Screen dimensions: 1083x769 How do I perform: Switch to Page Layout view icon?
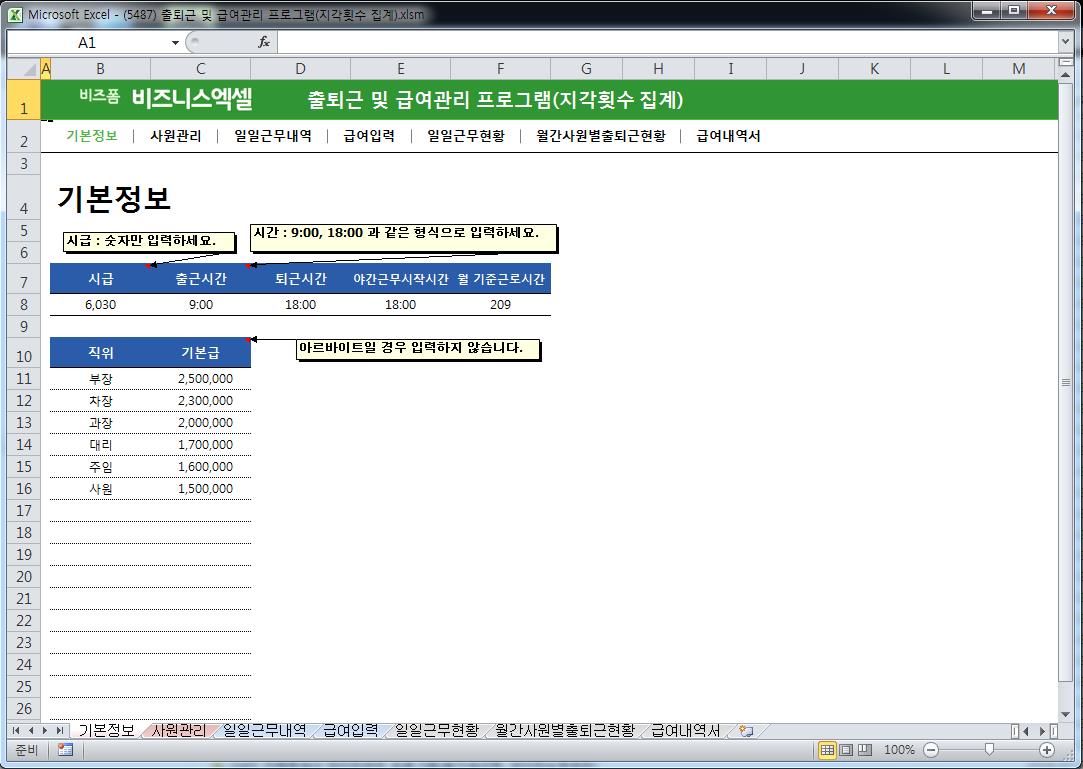point(846,750)
